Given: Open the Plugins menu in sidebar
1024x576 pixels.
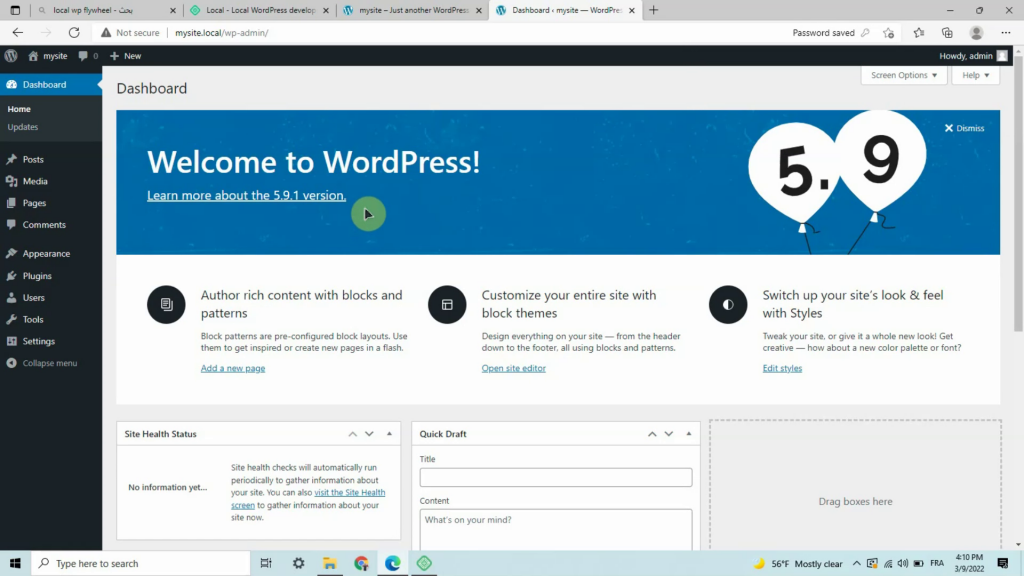Looking at the screenshot, I should click(37, 276).
